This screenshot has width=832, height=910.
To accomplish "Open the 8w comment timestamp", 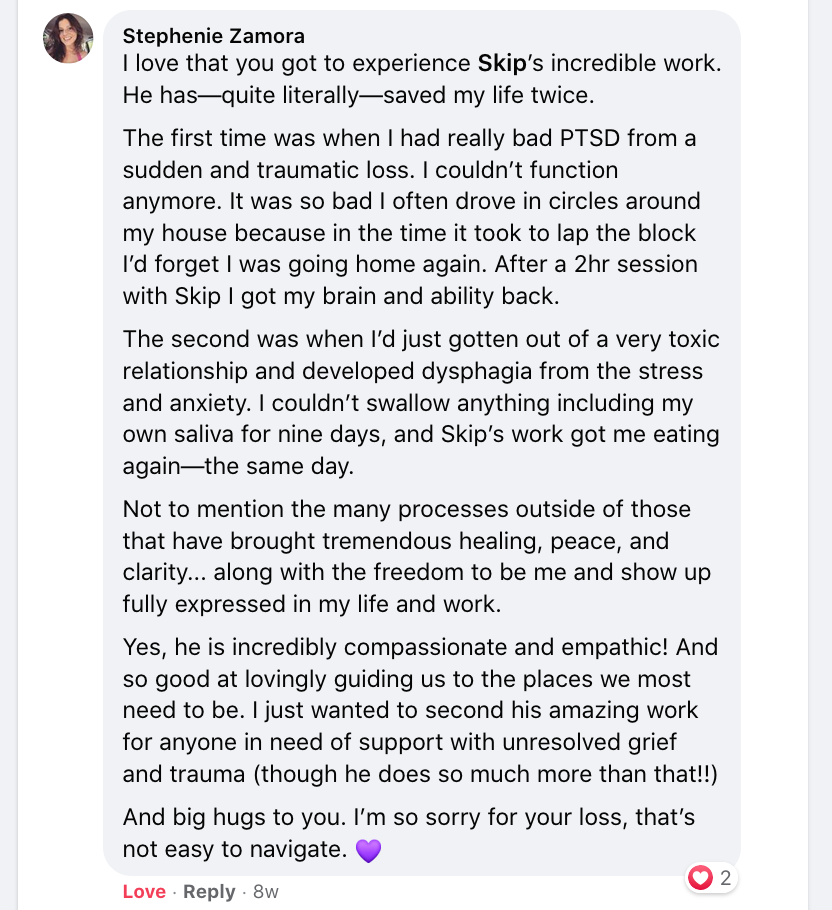I will [x=266, y=891].
